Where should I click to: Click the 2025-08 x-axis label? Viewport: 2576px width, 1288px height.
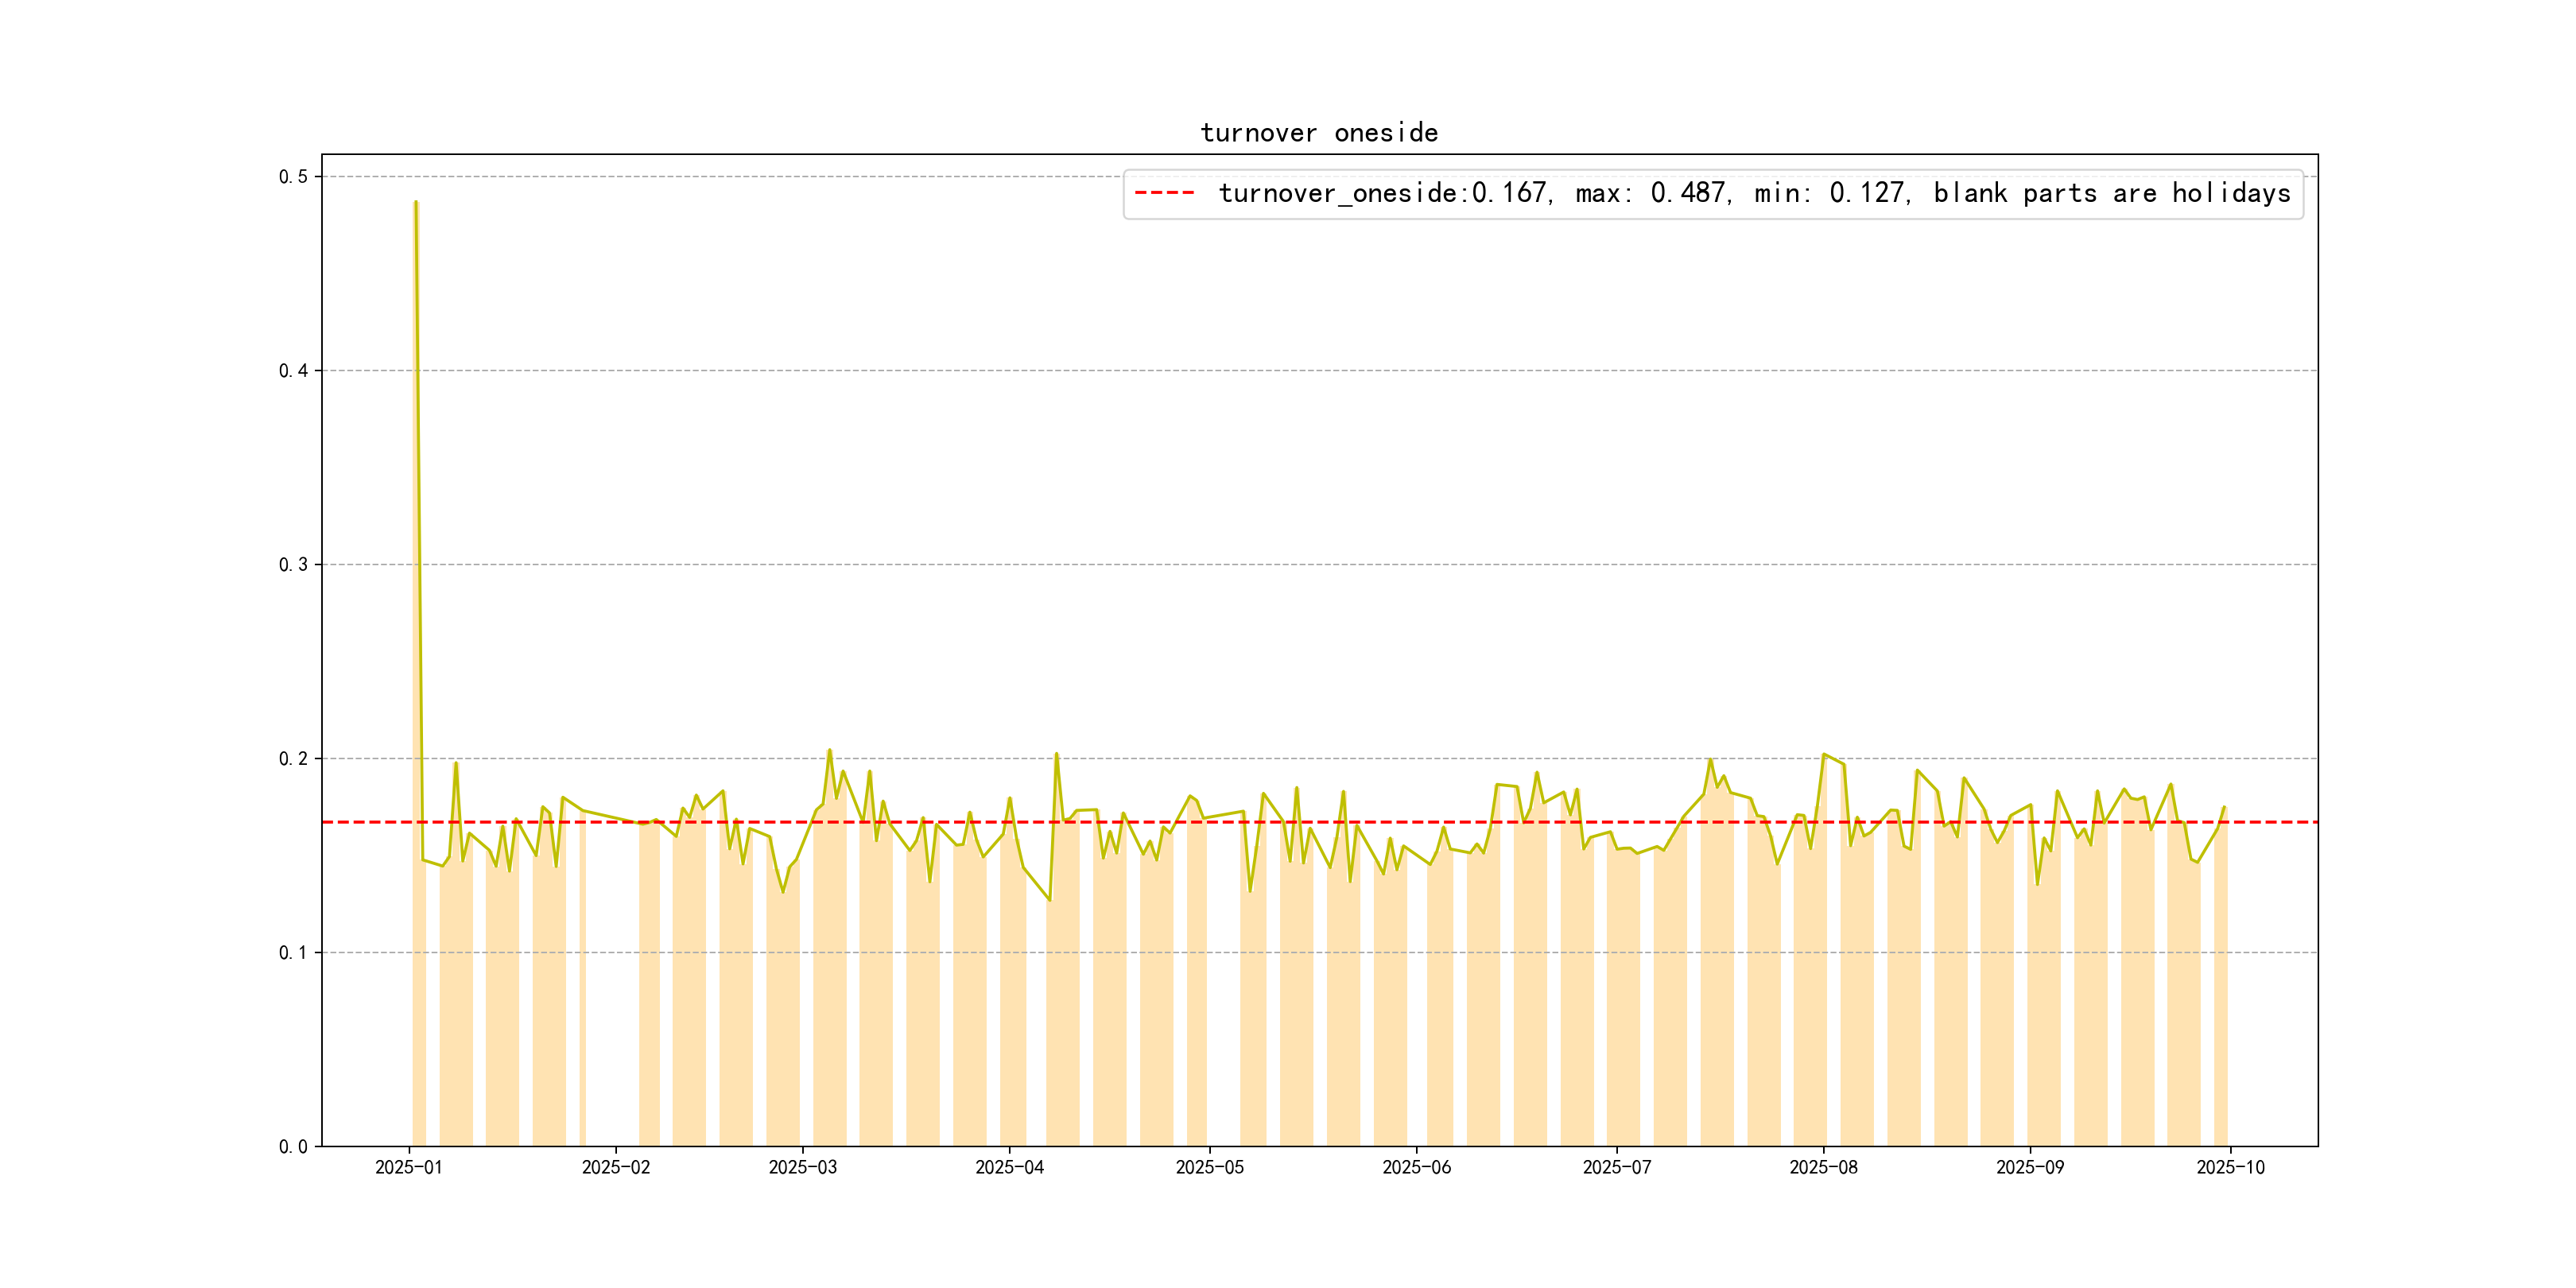[x=1823, y=1167]
